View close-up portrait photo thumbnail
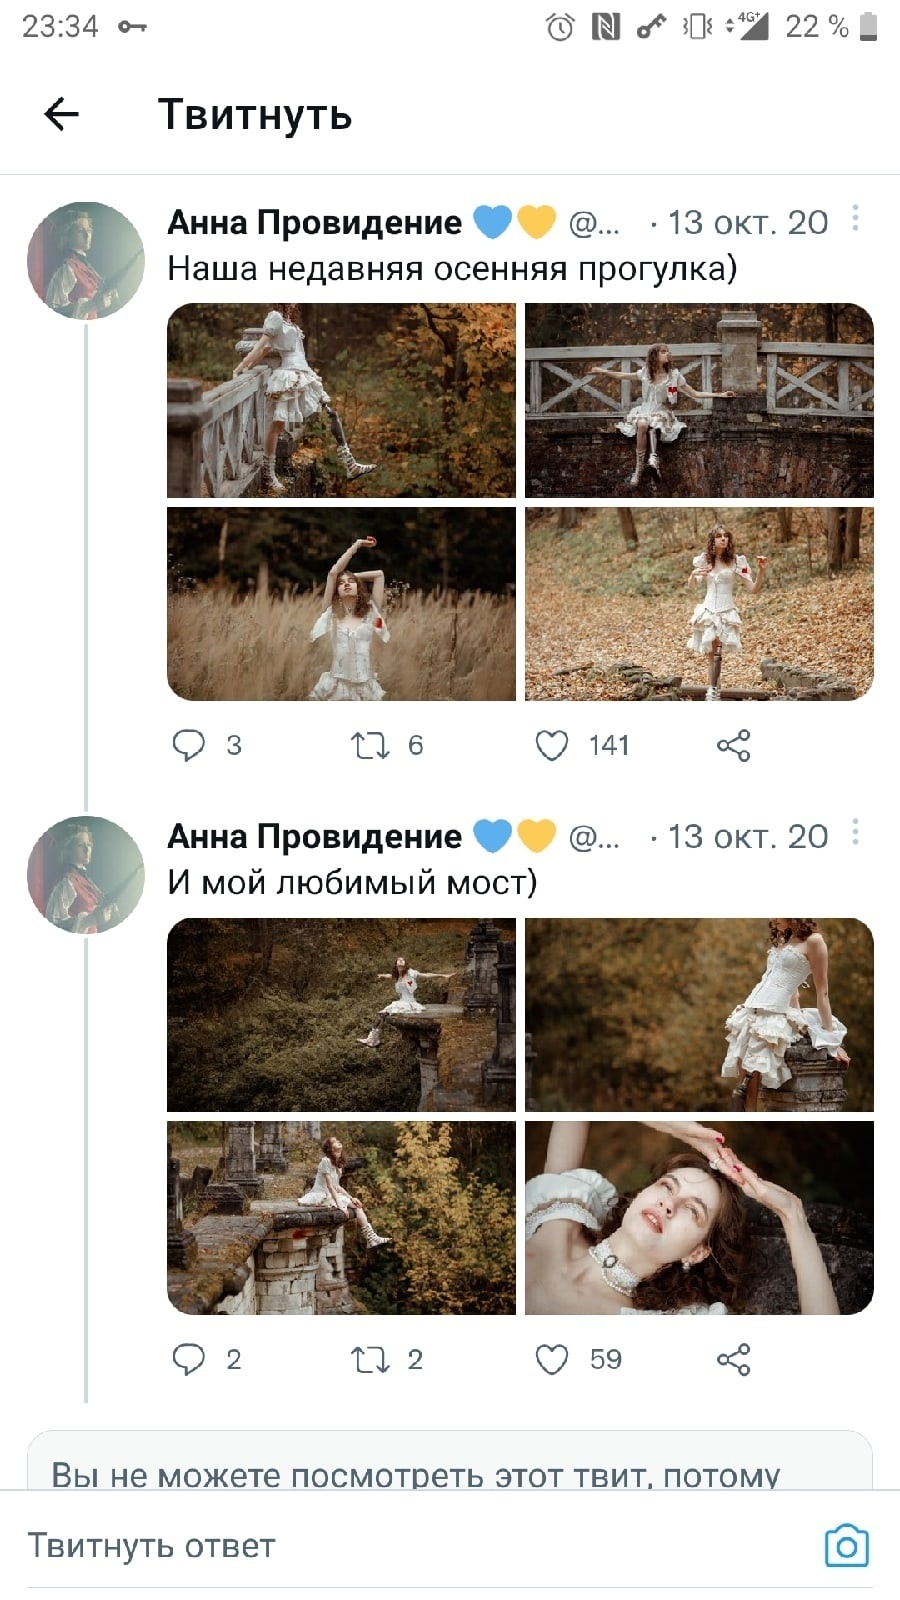The image size is (900, 1600). [x=699, y=1218]
